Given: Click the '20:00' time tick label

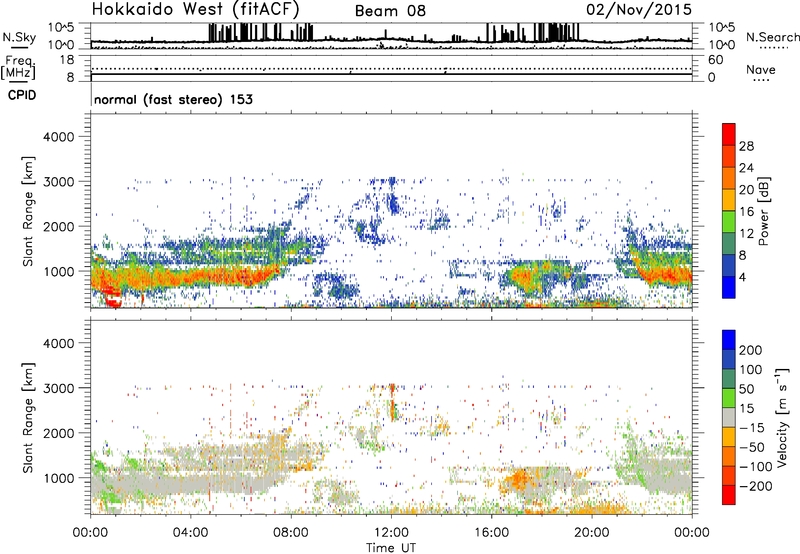Looking at the screenshot, I should [592, 533].
